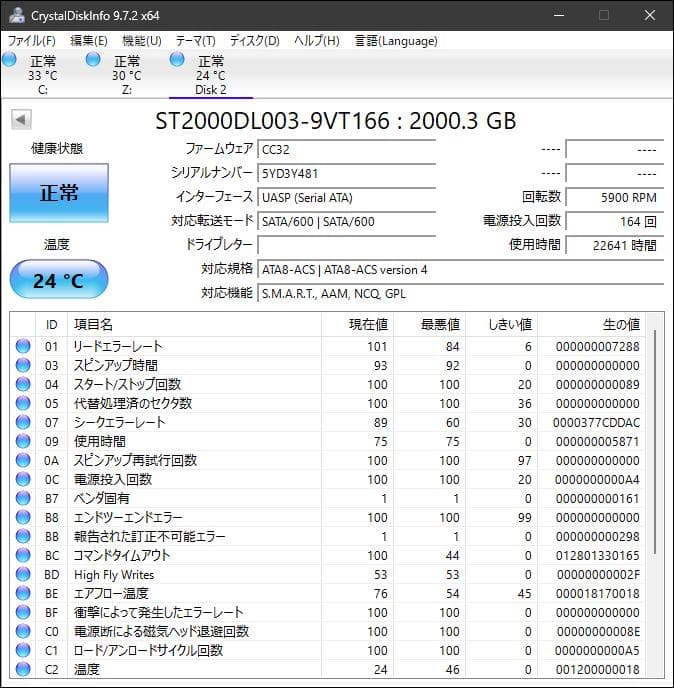Click status orb for attribute 05 代替処理済のセクタ数
The height and width of the screenshot is (688, 674).
(23, 403)
